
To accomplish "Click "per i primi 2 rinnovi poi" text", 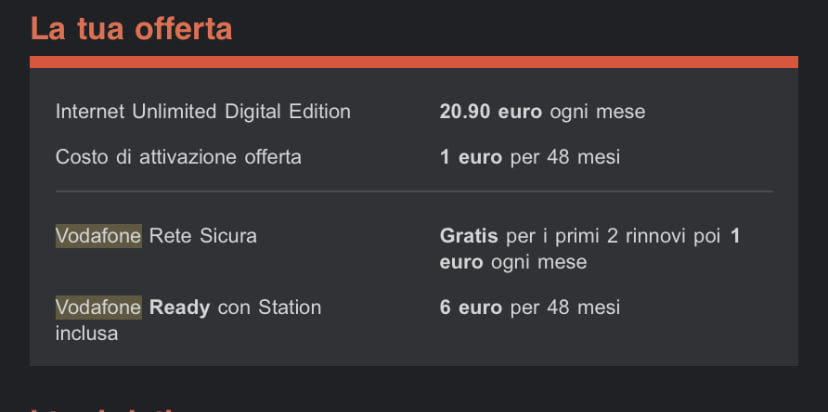I will pos(614,236).
